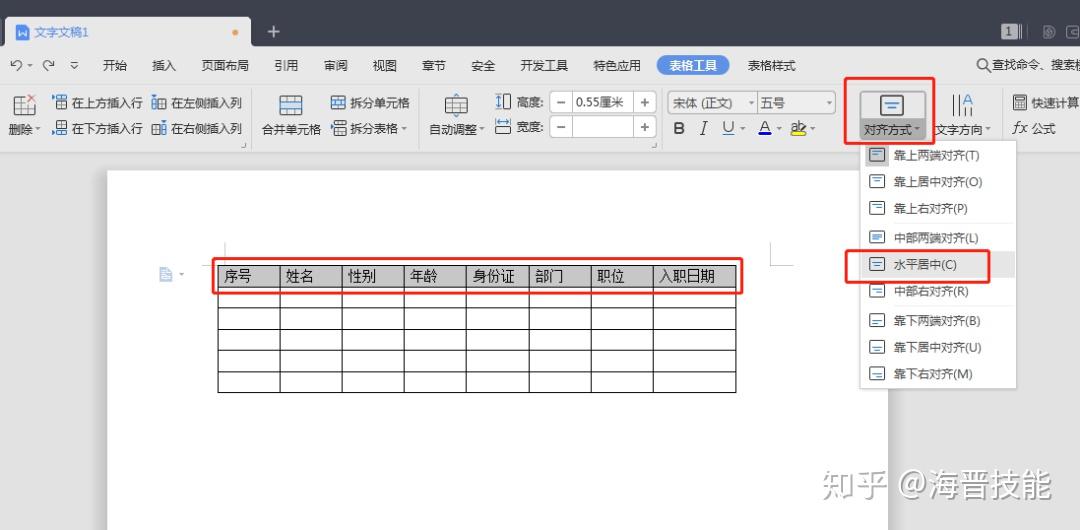
Task: Click the Merge Cells (合并单元格) icon
Action: click(x=291, y=105)
